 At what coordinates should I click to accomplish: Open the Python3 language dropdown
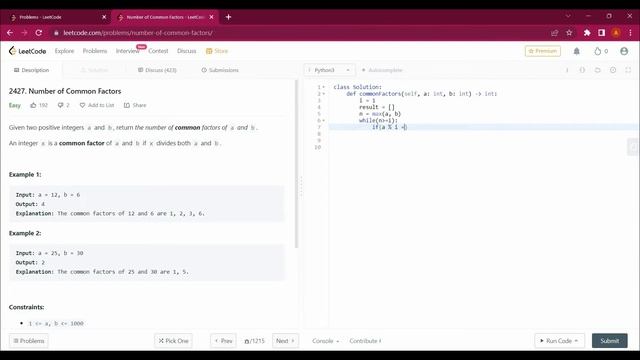coord(329,70)
